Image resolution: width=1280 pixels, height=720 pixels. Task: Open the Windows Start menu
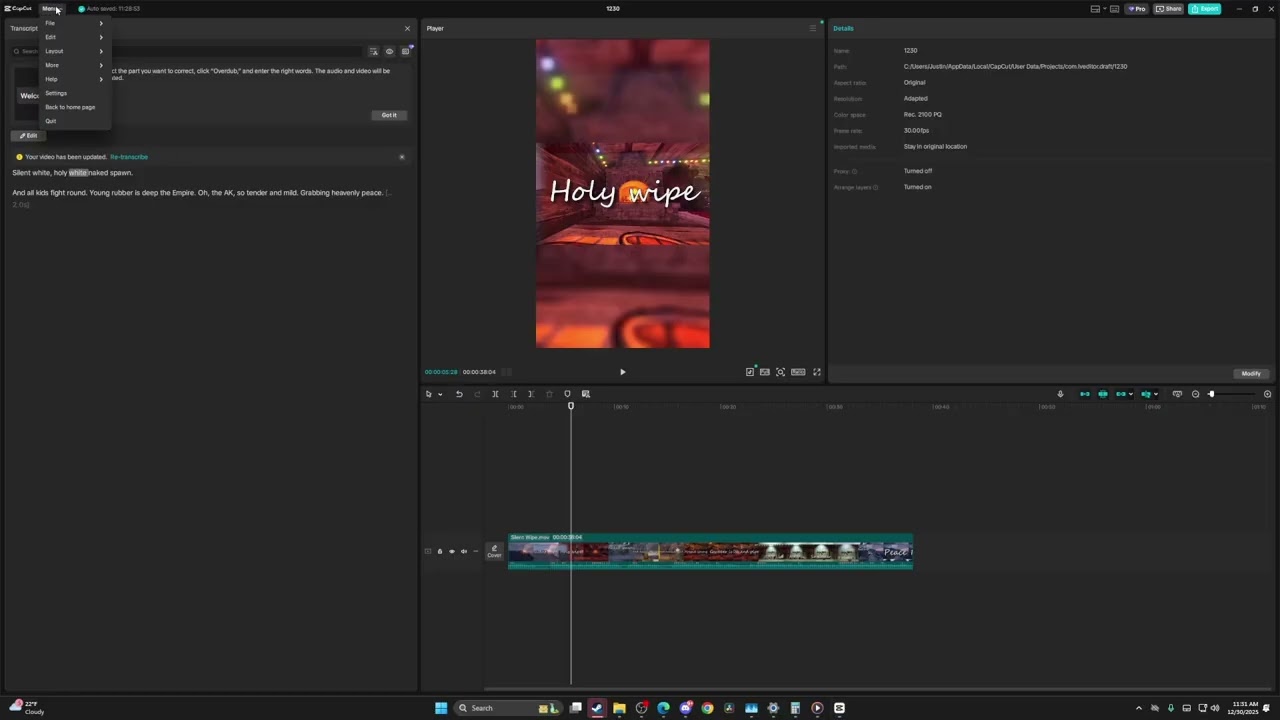[441, 708]
